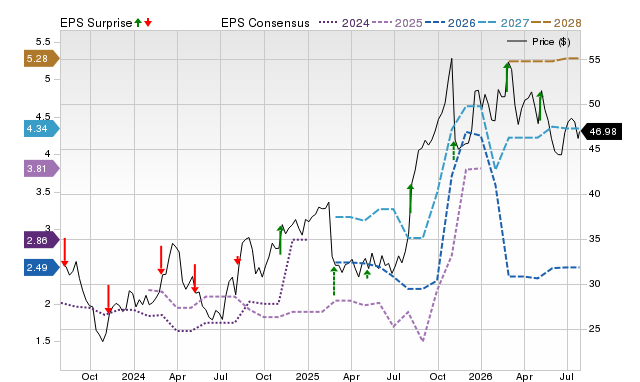Click the Price ($) legend entry

coord(539,42)
